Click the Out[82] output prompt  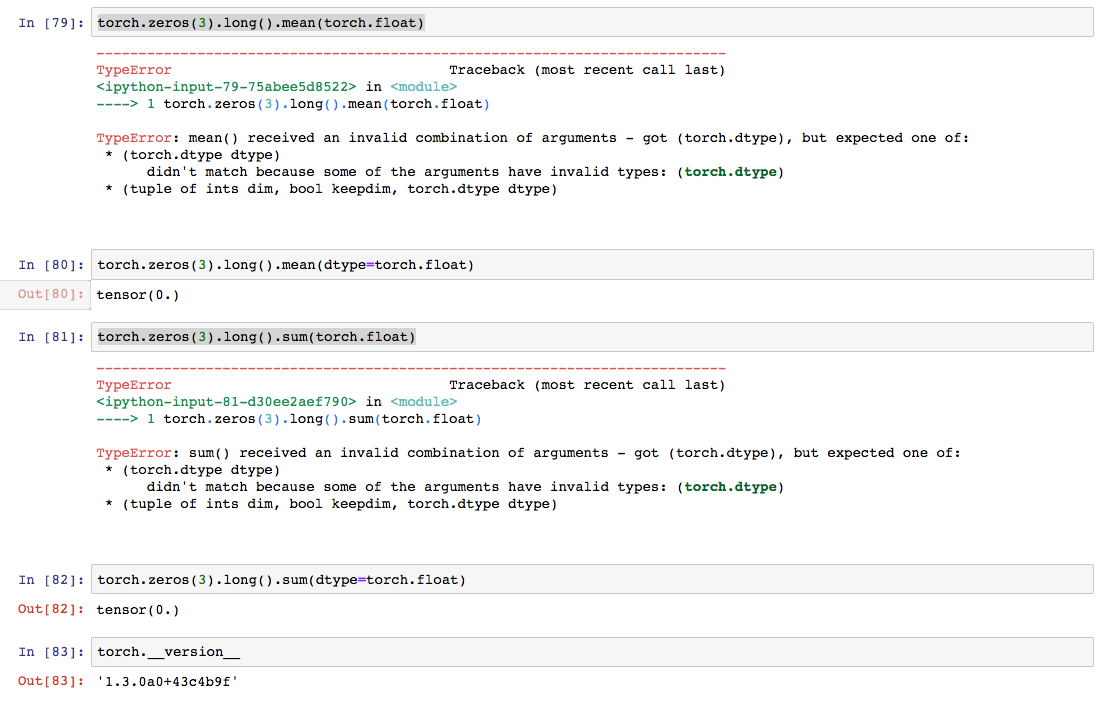[x=50, y=609]
